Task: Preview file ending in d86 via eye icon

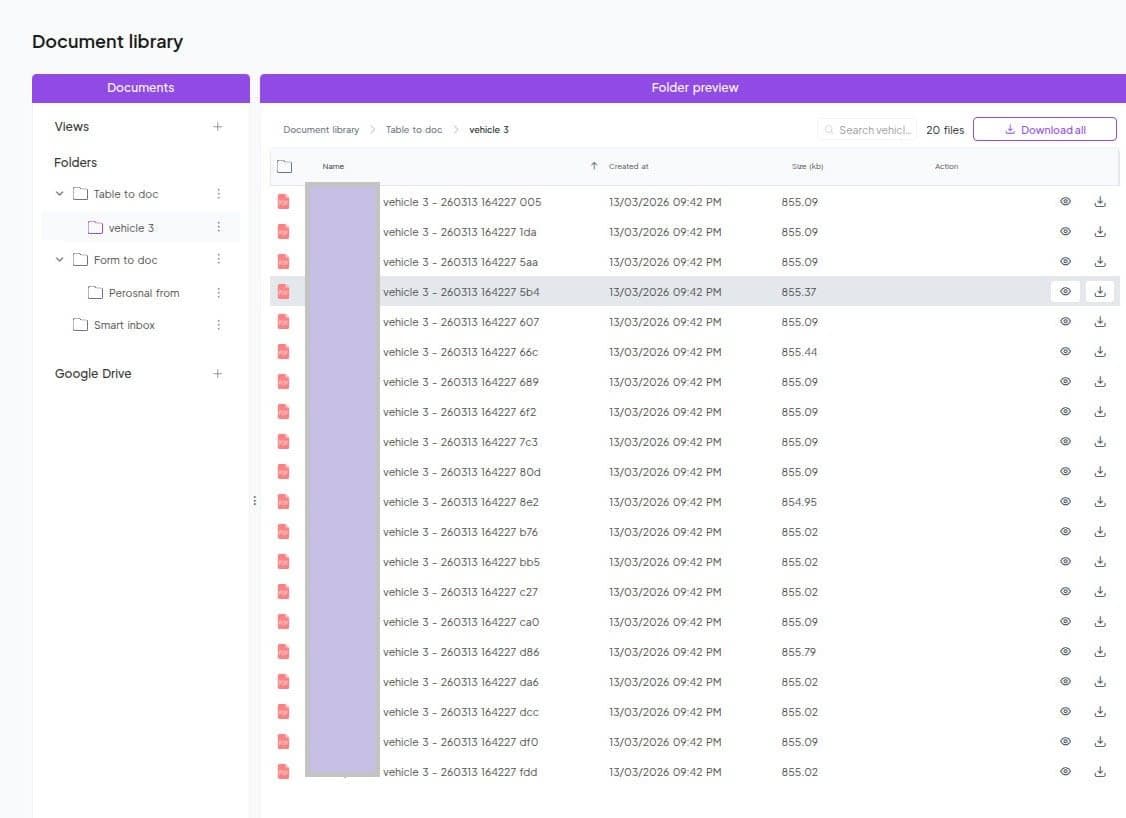Action: (x=1065, y=652)
